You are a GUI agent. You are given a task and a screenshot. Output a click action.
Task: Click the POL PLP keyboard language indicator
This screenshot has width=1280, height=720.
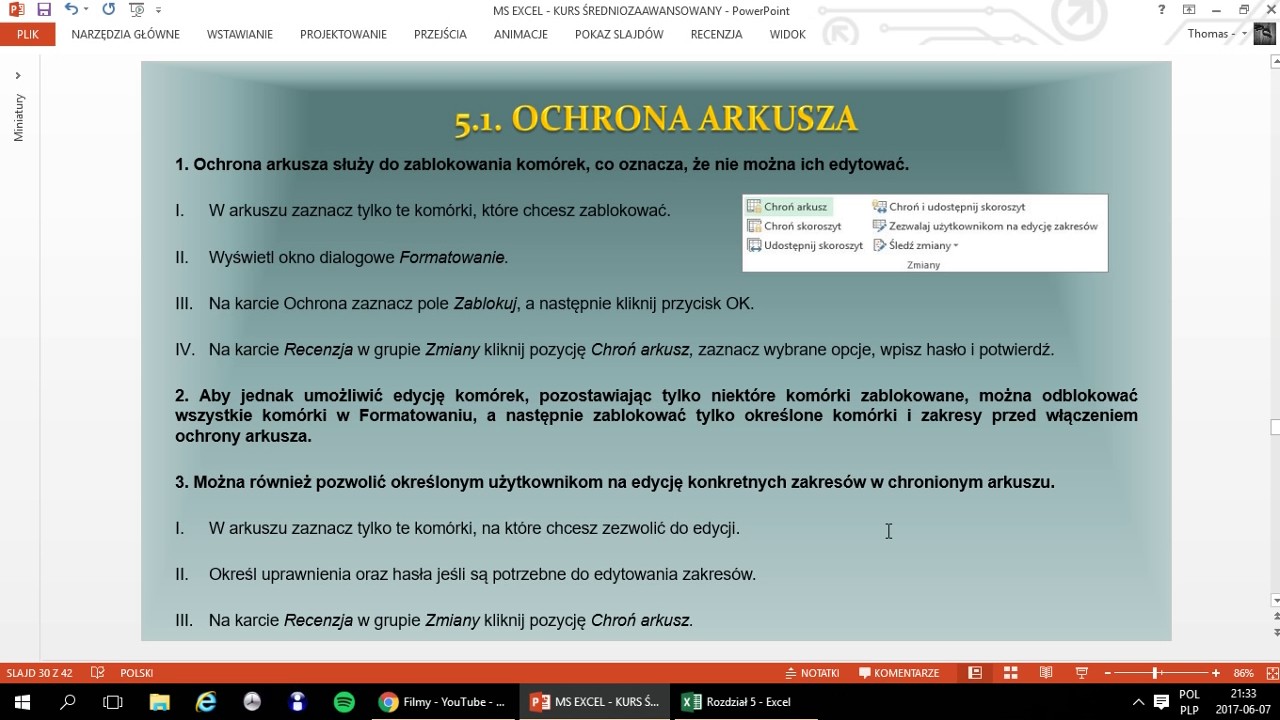pyautogui.click(x=1189, y=702)
